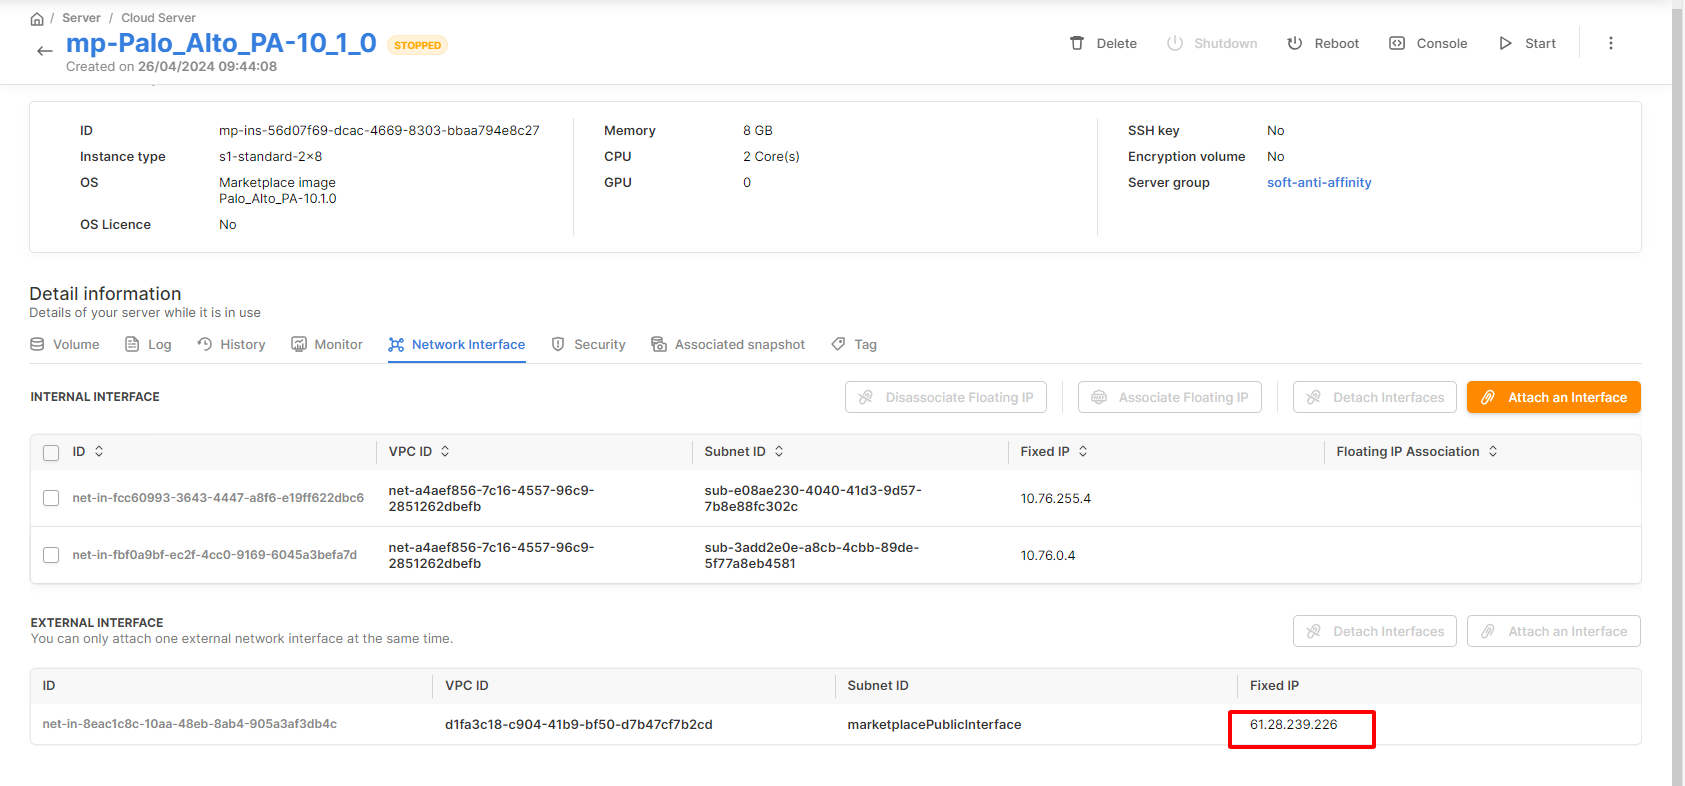Go back using the left arrow icon
Screen dimensions: 1685x786
44,51
